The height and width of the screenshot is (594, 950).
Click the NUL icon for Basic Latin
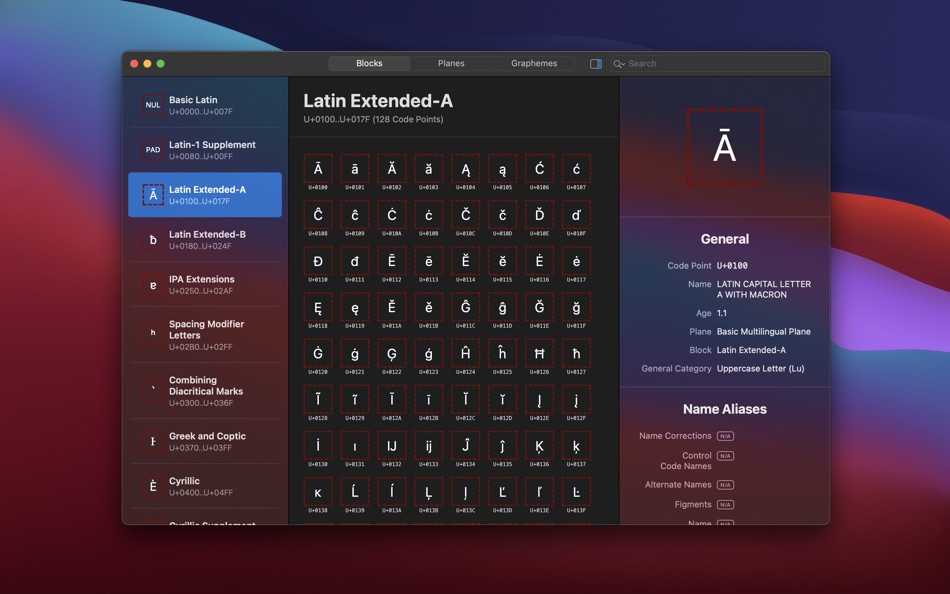[x=153, y=105]
